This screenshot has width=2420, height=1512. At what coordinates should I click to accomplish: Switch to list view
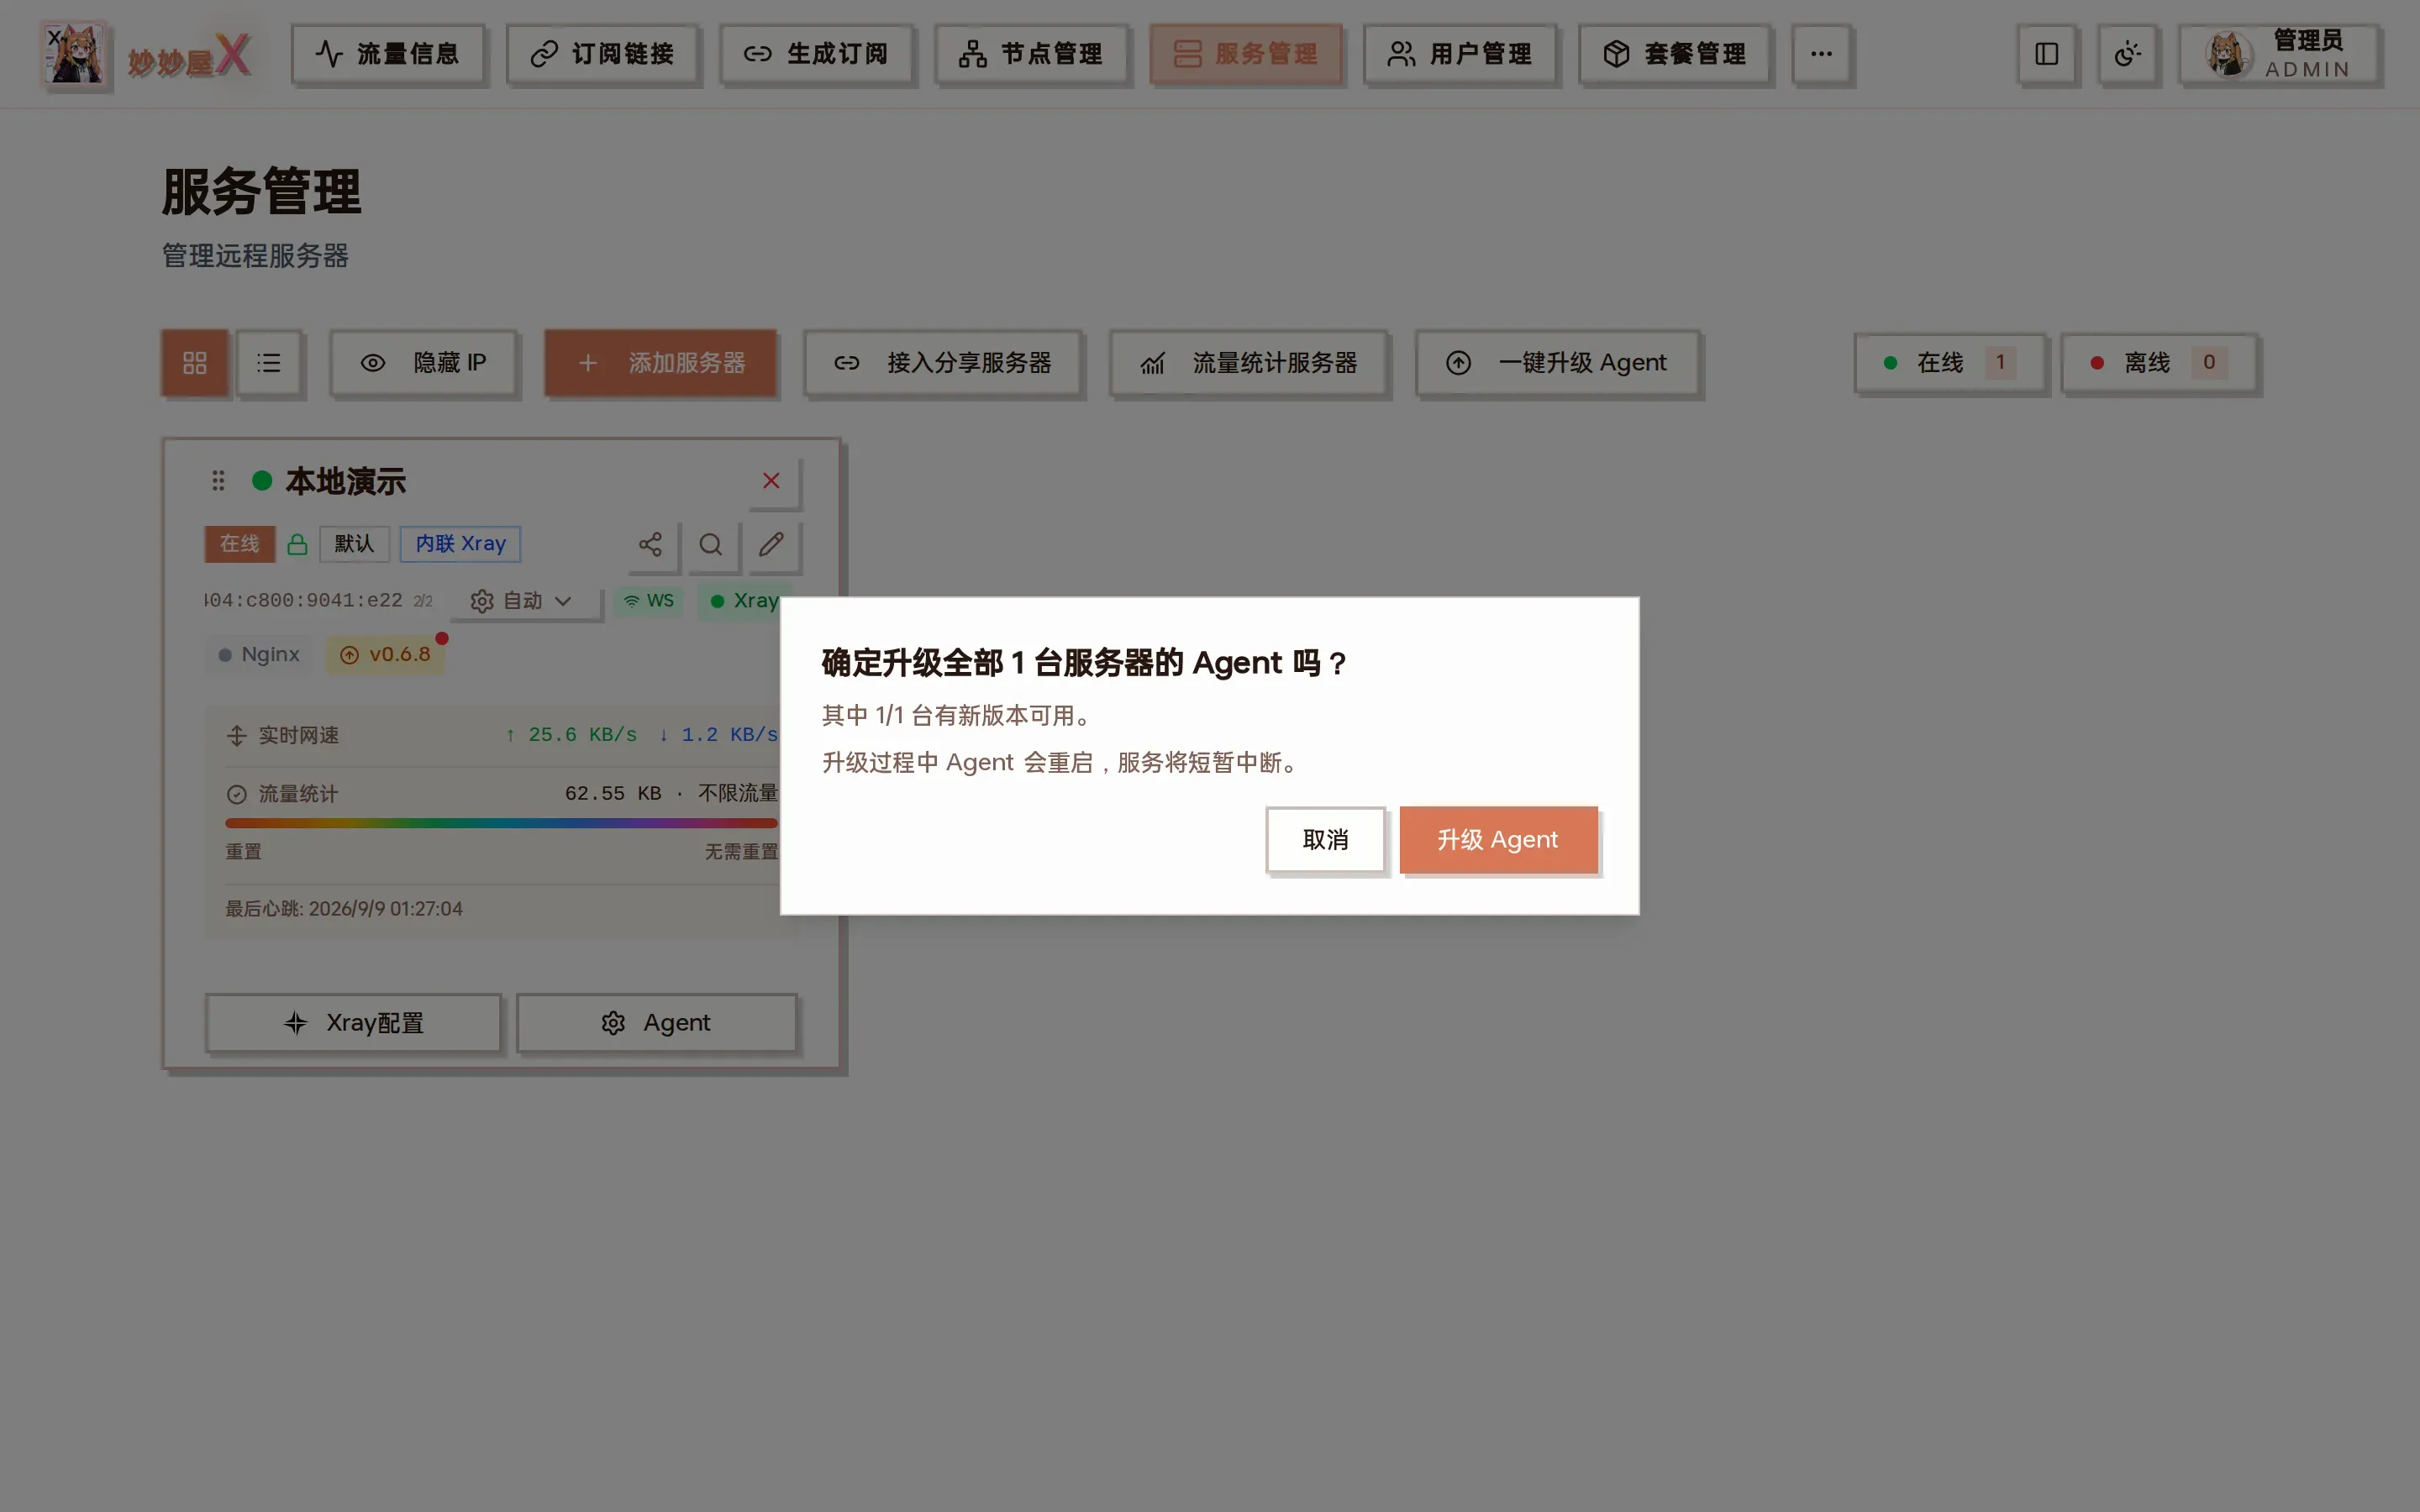269,363
